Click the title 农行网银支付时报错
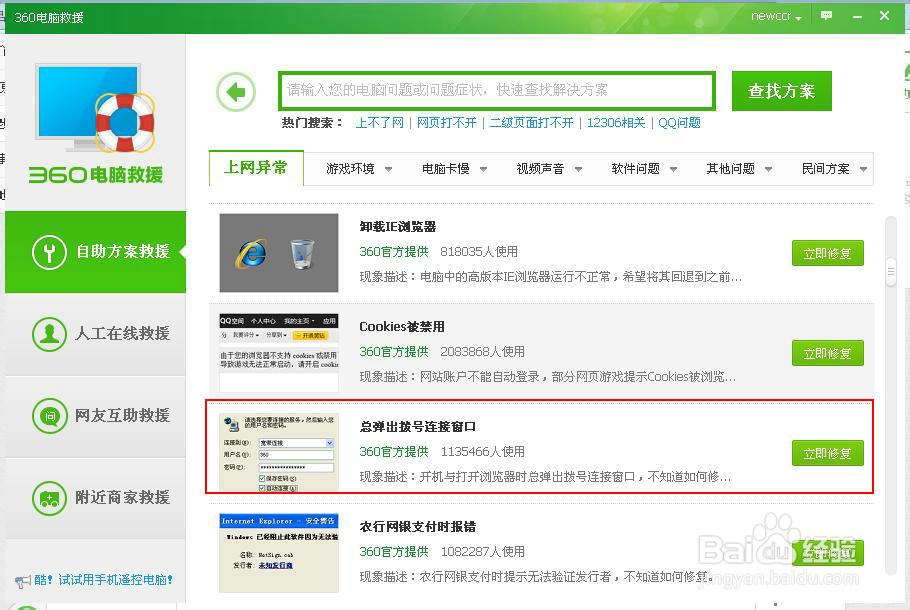Viewport: 910px width, 610px height. click(417, 526)
